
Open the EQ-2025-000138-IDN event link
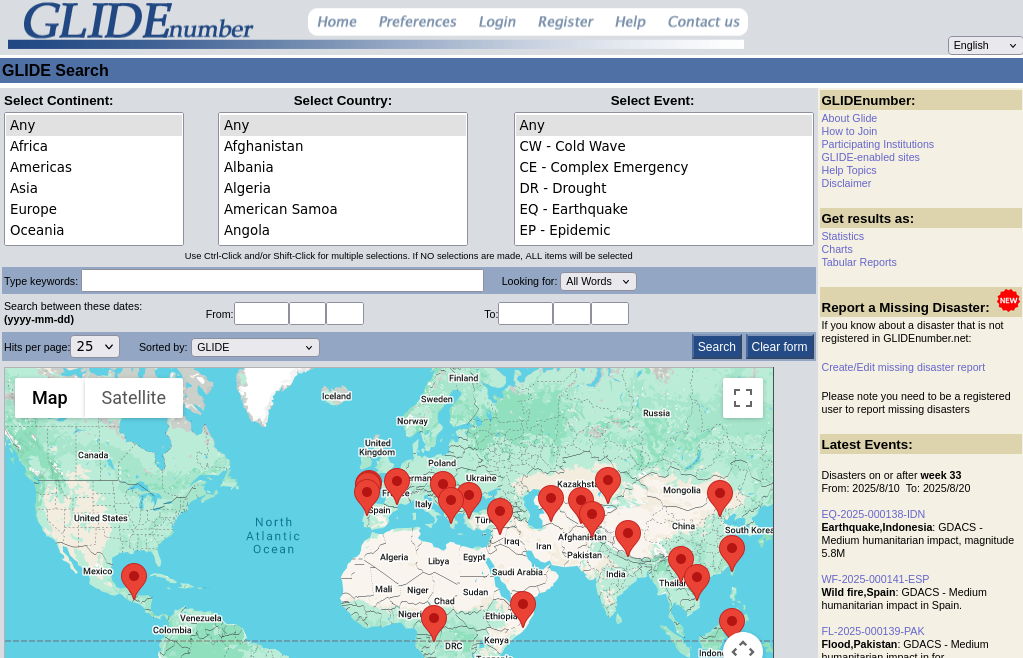coord(873,514)
